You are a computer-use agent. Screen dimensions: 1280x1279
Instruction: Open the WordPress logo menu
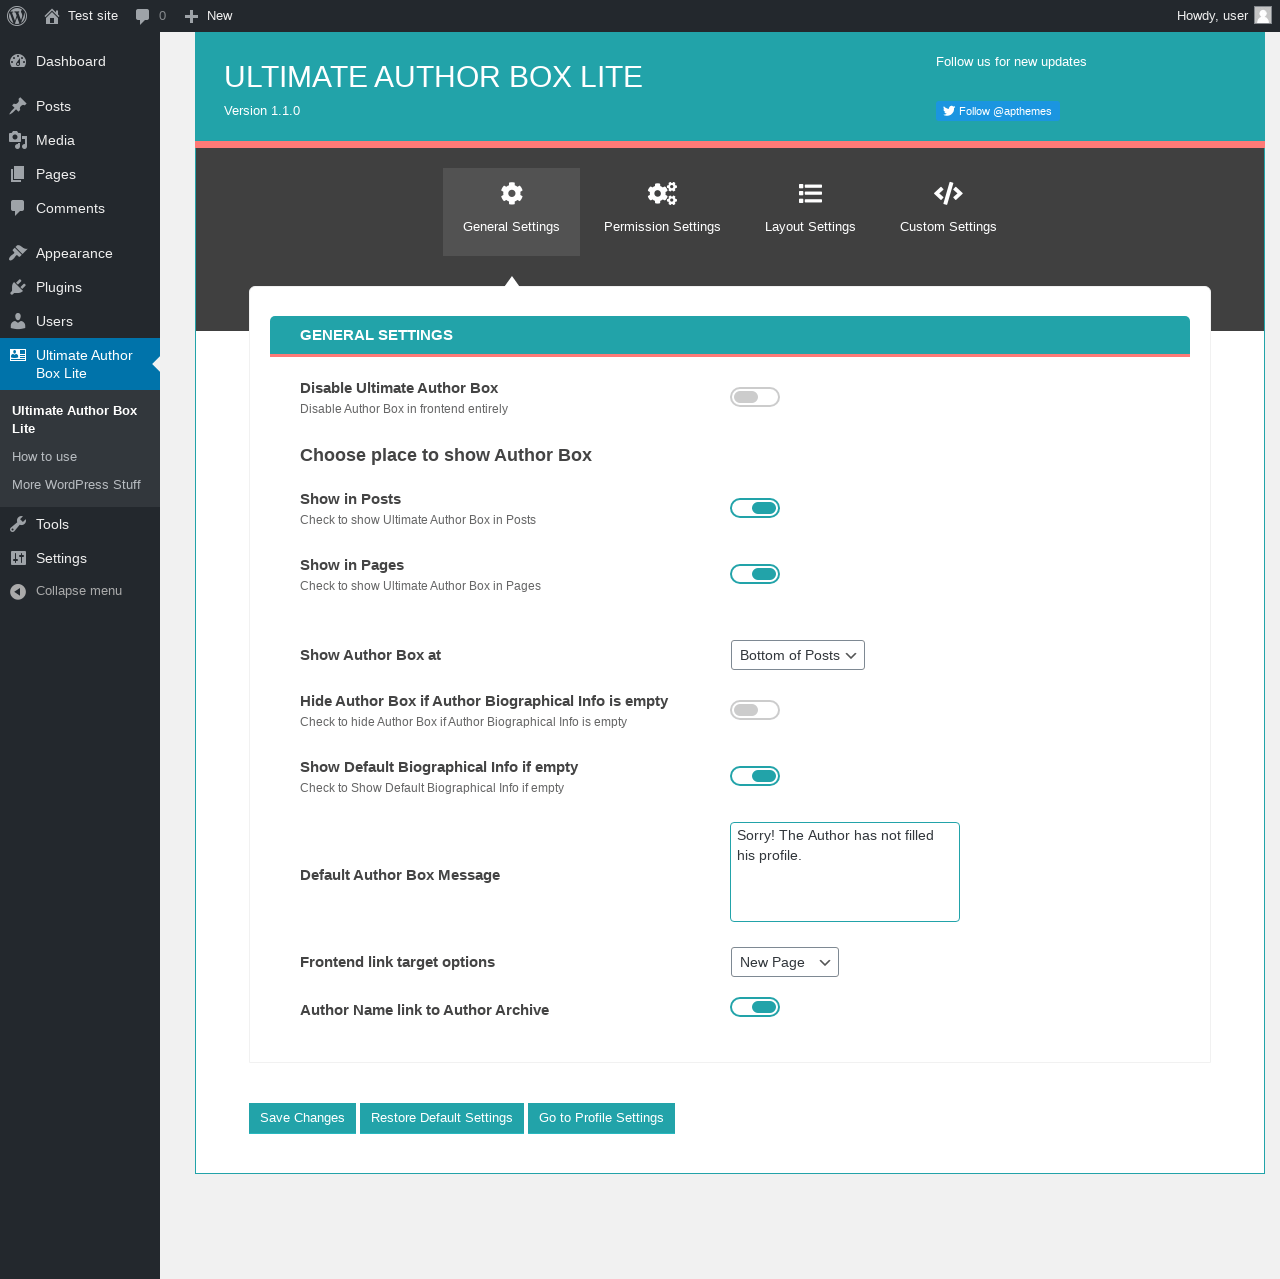click(x=17, y=16)
